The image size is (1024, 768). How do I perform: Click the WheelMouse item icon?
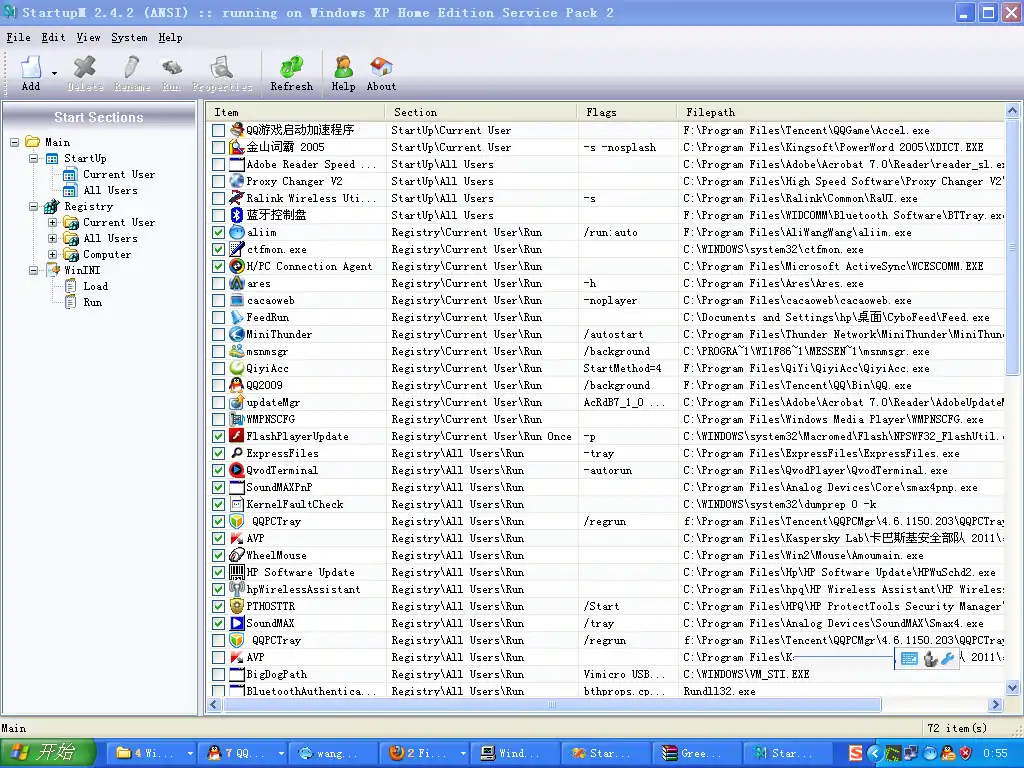[236, 555]
